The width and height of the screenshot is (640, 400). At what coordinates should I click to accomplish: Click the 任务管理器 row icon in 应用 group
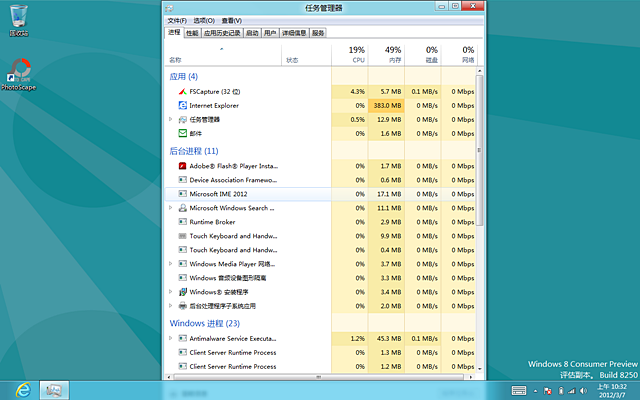[182, 120]
